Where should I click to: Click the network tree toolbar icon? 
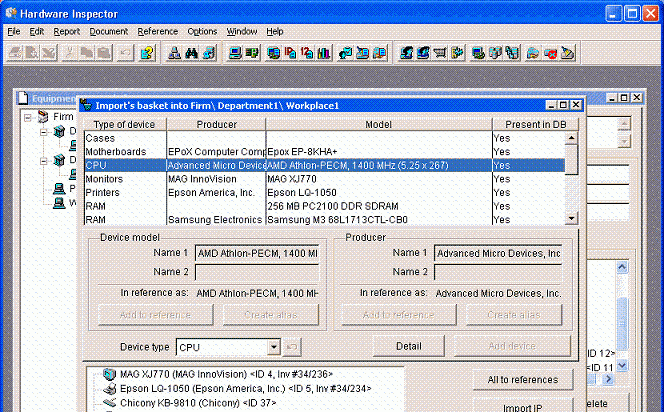click(174, 53)
